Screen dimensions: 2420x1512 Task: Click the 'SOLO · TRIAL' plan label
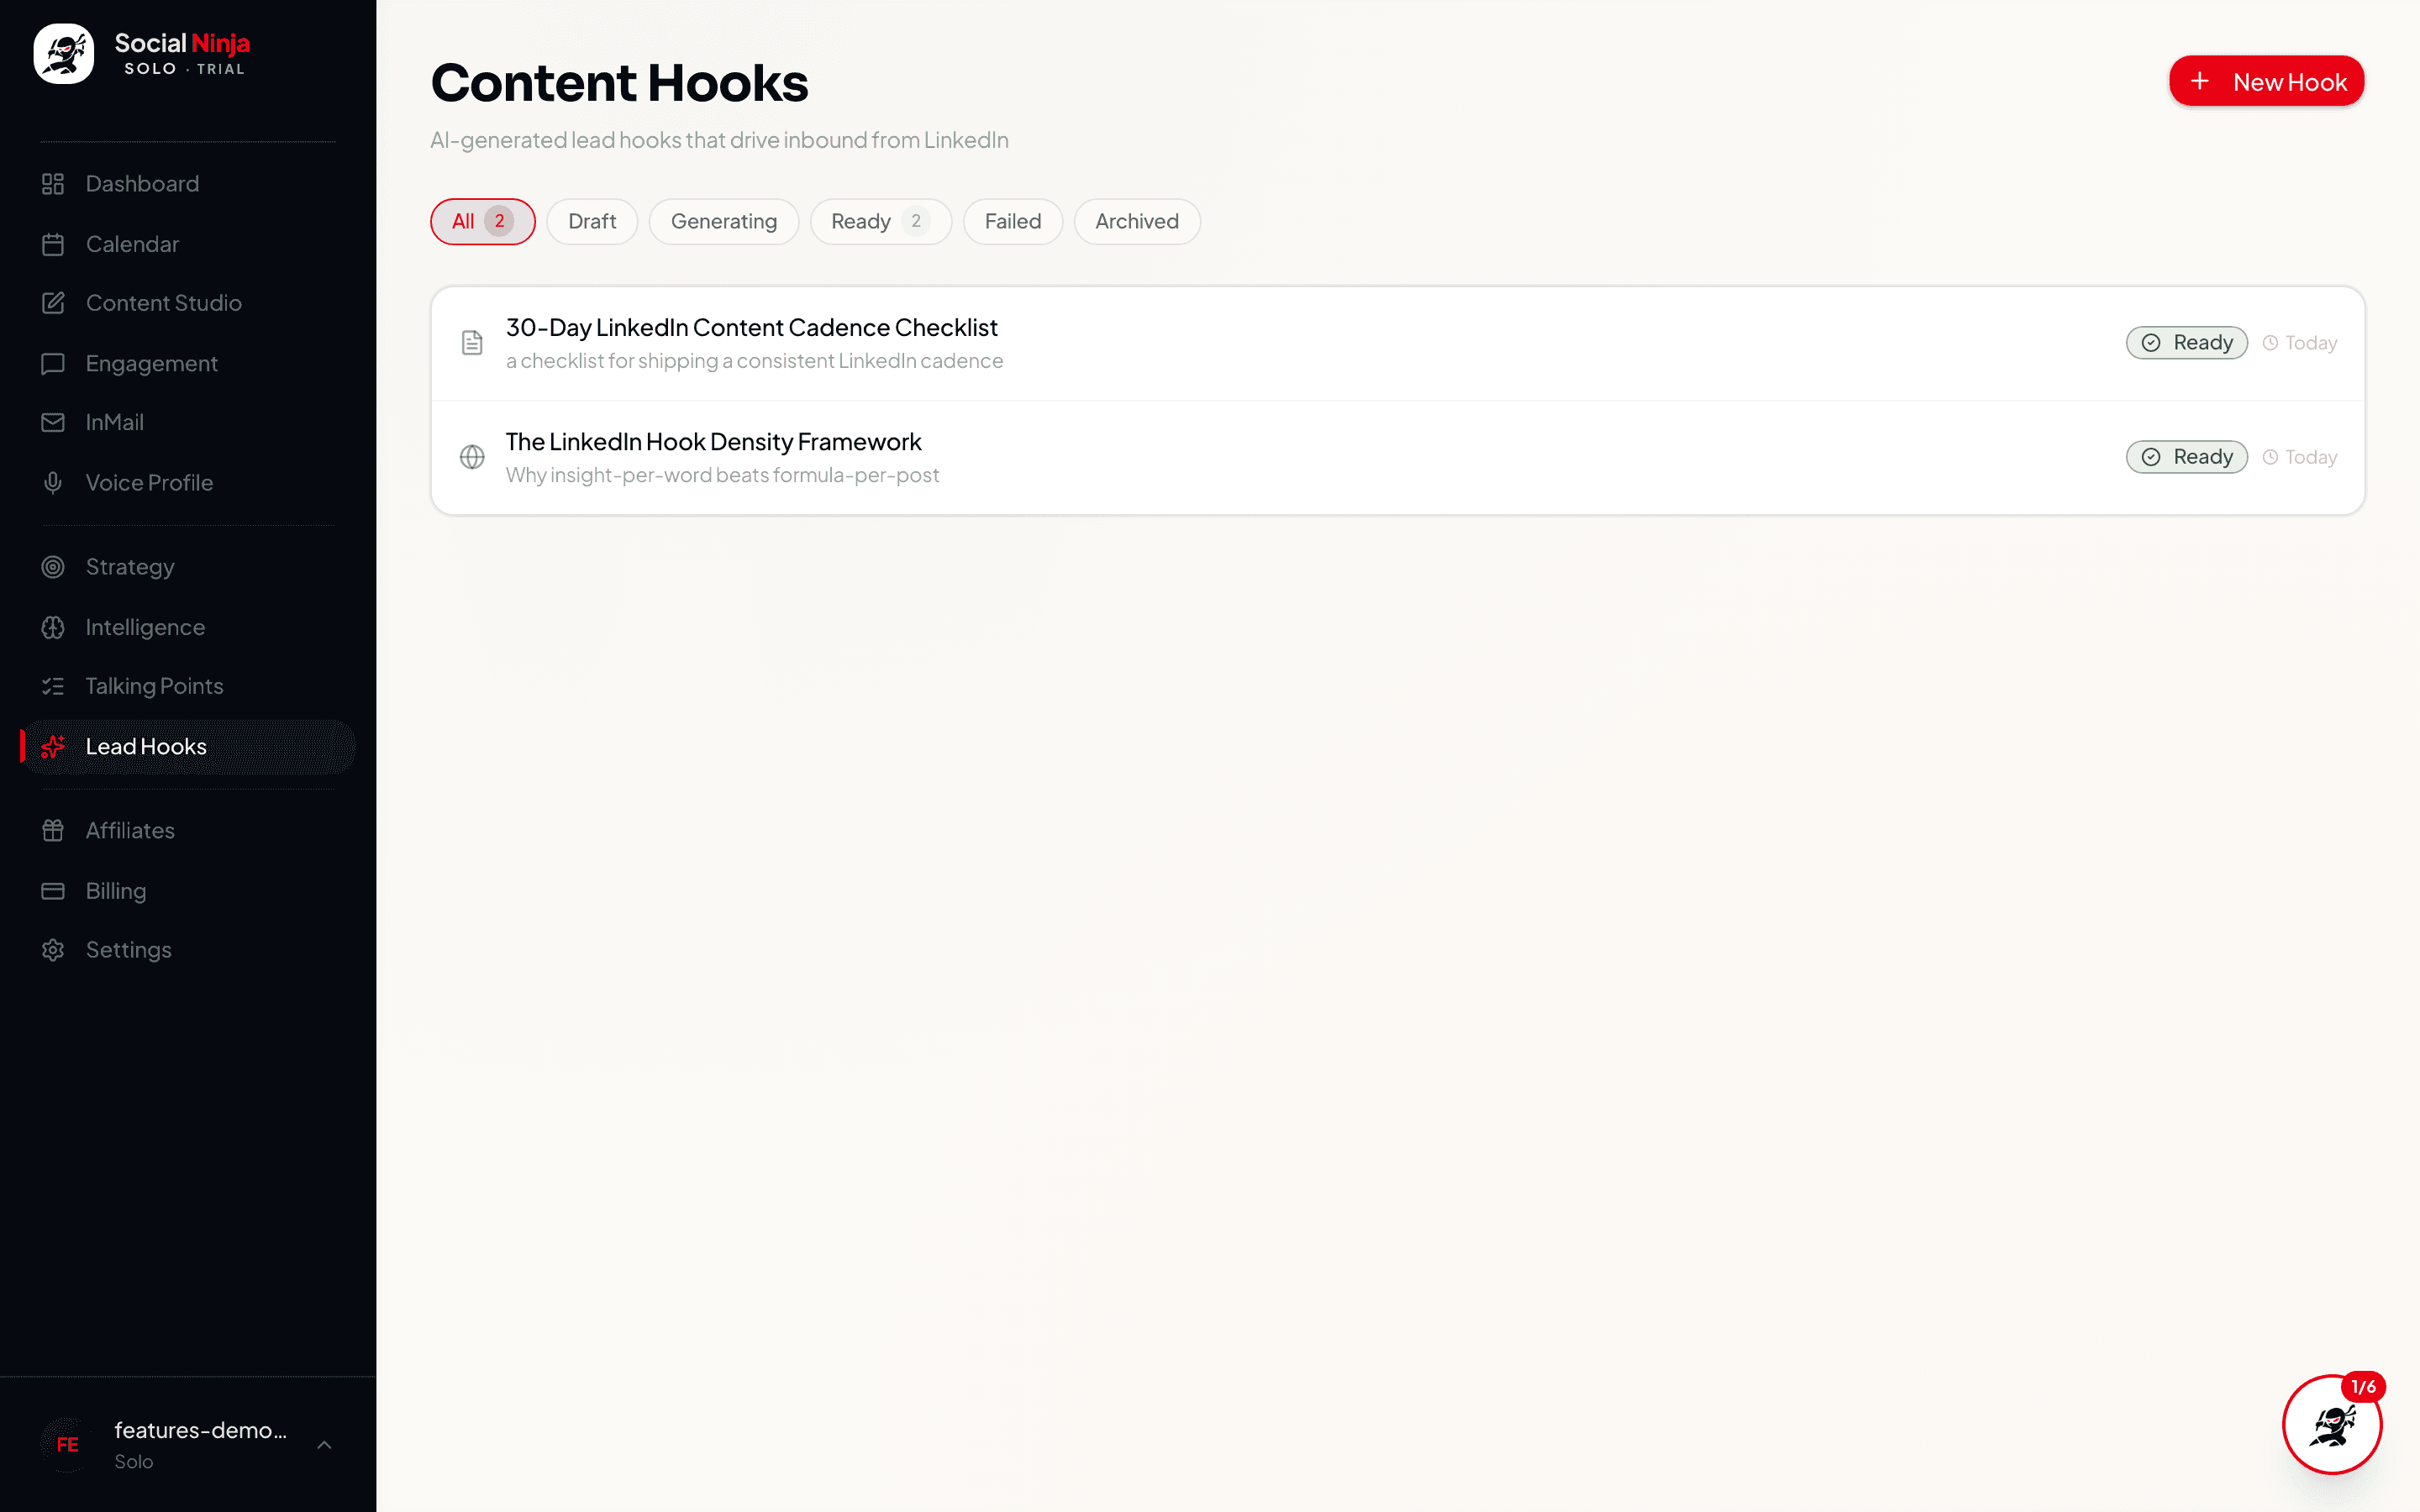(184, 69)
